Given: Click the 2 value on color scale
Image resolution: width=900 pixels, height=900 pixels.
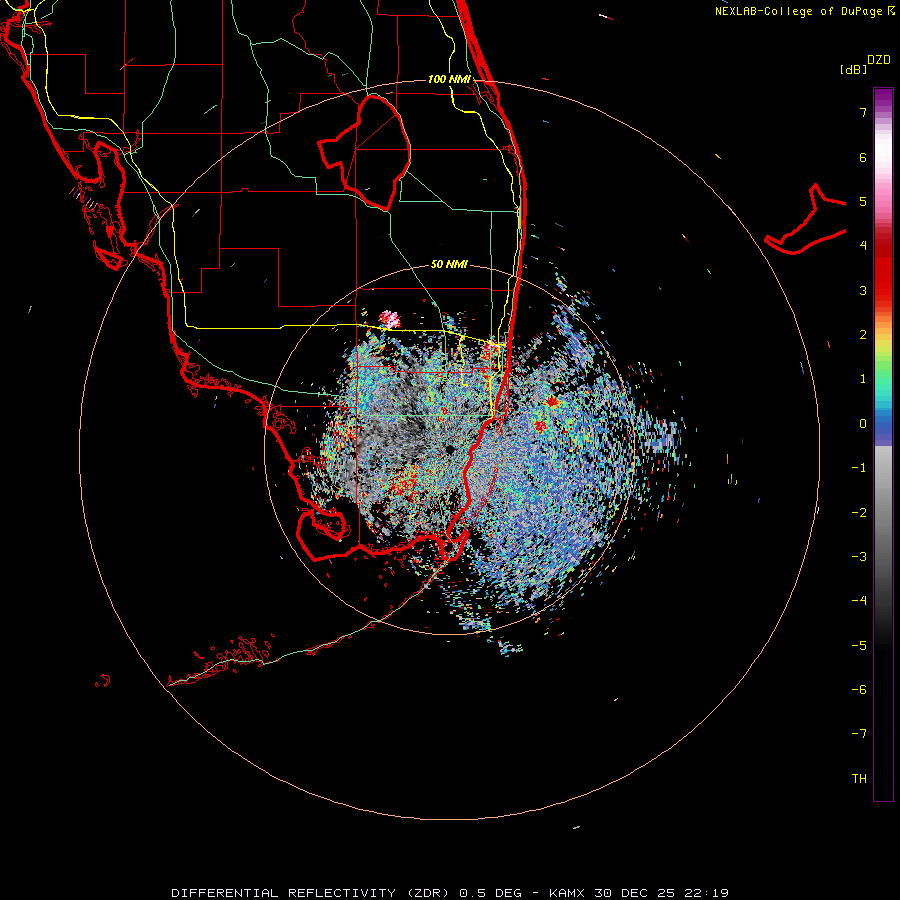Looking at the screenshot, I should click(863, 335).
